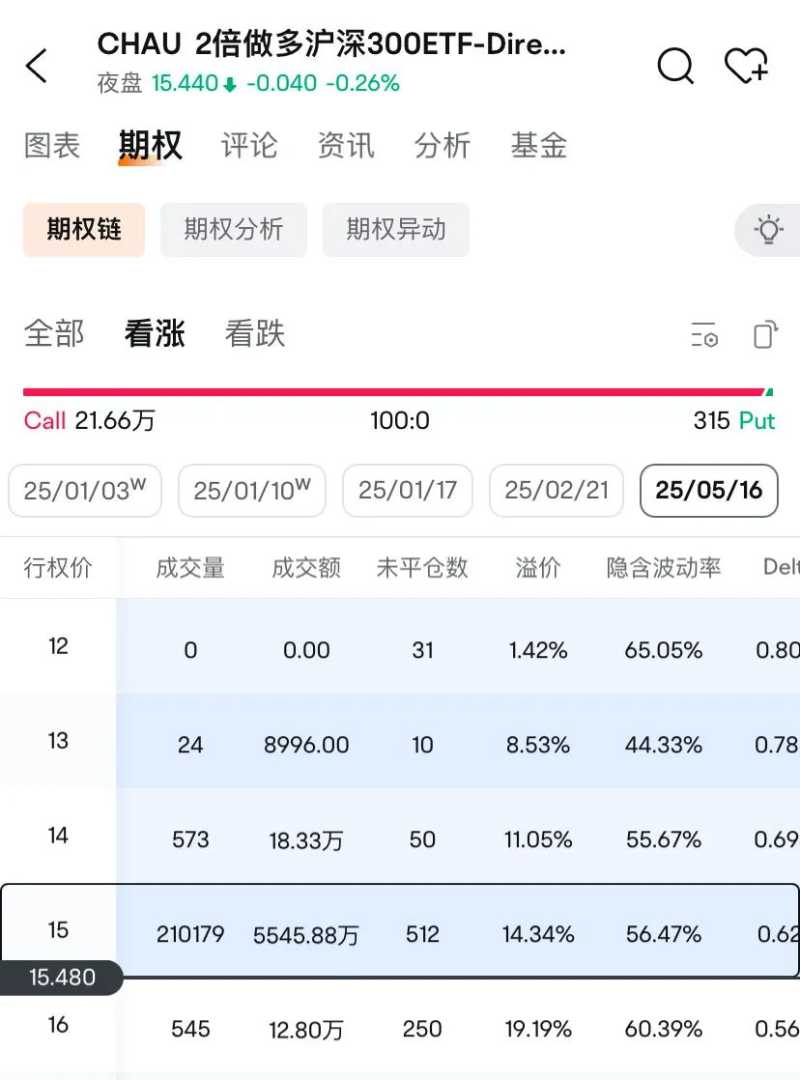This screenshot has width=800, height=1080.
Task: Pick the 25/02/21 expiration date
Action: [556, 491]
